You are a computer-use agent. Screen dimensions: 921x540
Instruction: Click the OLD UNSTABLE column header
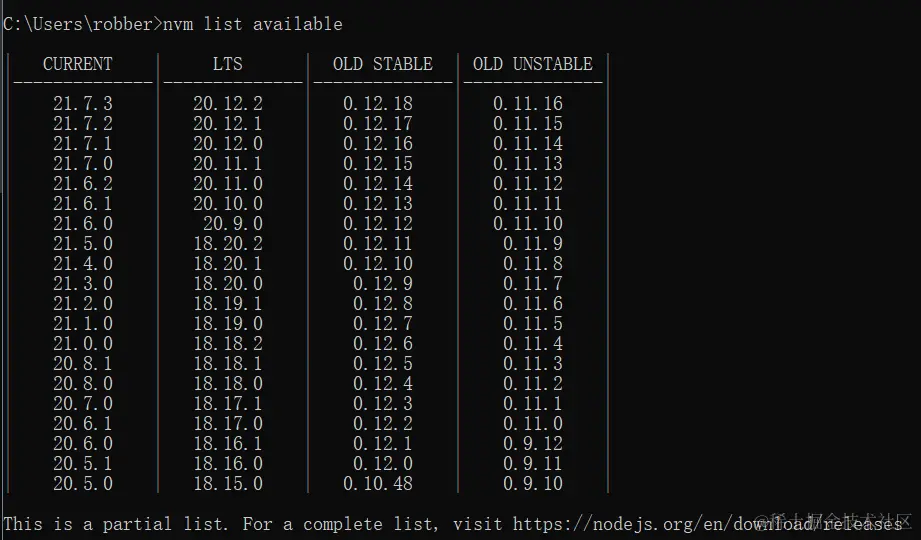533,64
